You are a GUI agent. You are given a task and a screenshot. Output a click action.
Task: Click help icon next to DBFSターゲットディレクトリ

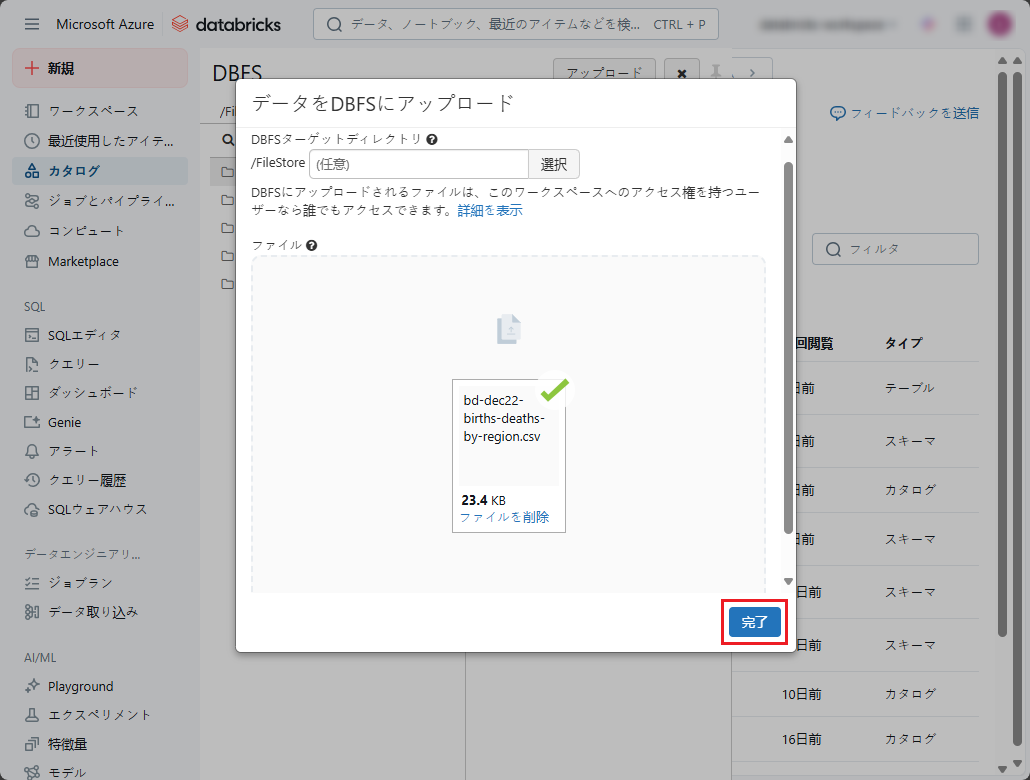[432, 140]
